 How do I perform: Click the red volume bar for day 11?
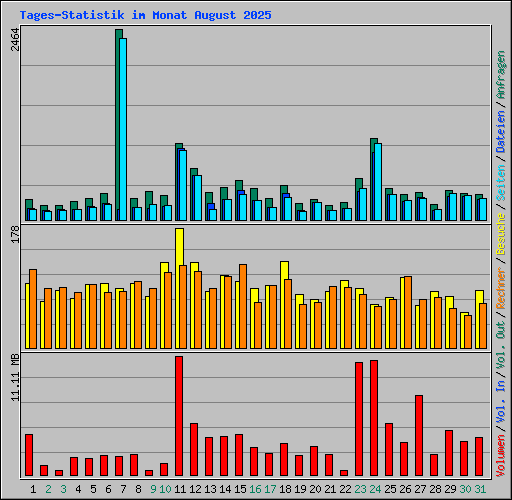point(179,416)
